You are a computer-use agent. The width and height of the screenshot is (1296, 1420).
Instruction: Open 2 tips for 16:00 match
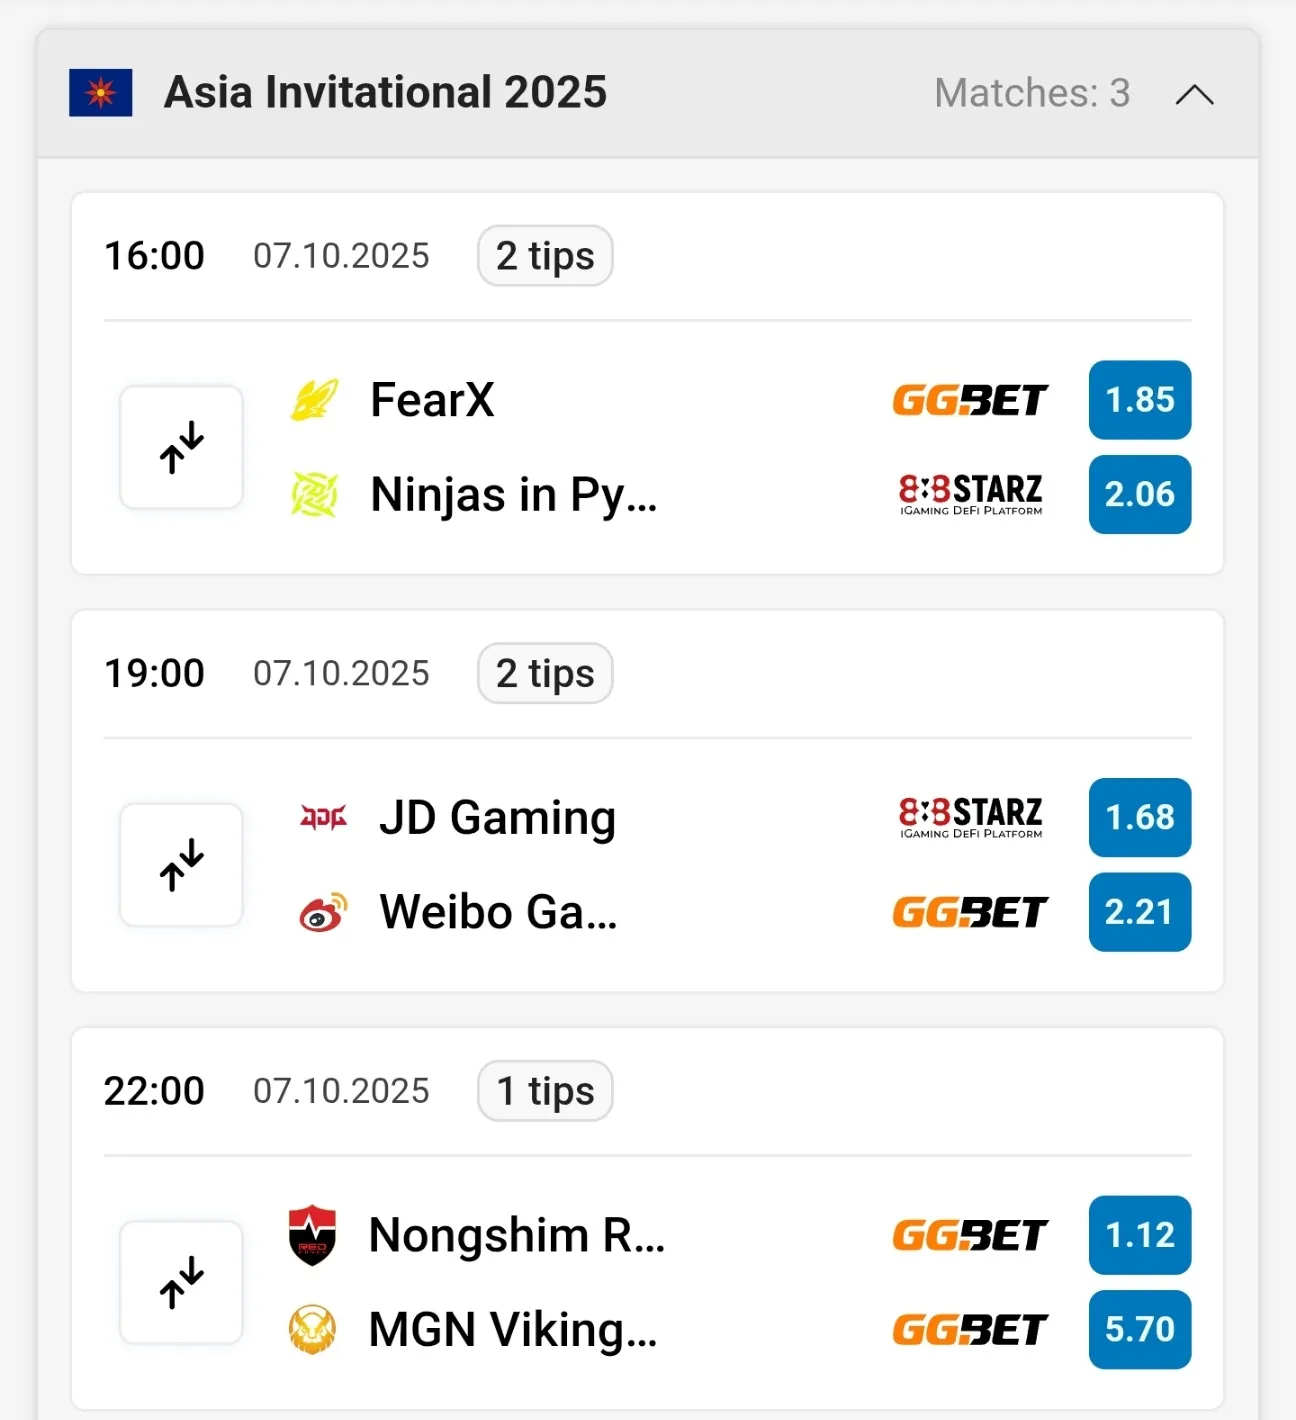click(545, 256)
